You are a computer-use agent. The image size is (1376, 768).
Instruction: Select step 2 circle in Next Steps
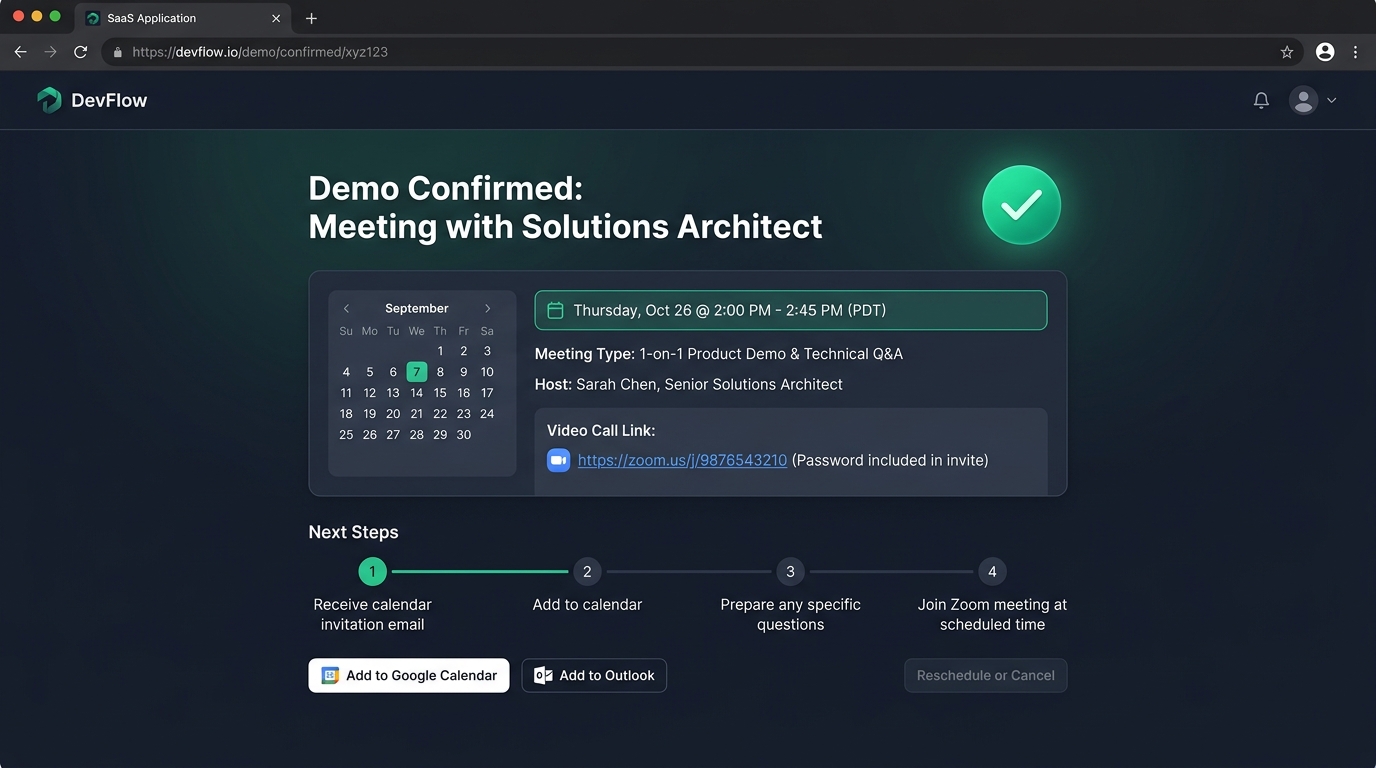tap(587, 572)
